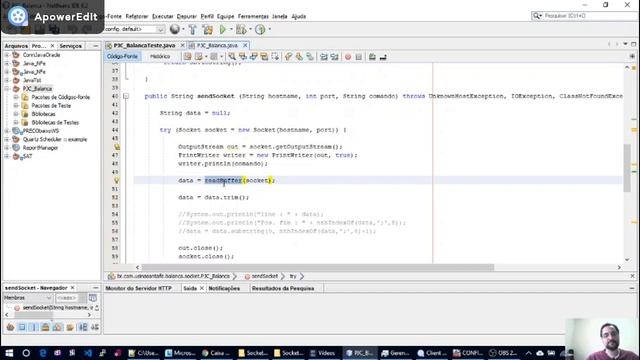
Task: Toggle highlight search icon in editor toolbar
Action: pyautogui.click(x=264, y=57)
